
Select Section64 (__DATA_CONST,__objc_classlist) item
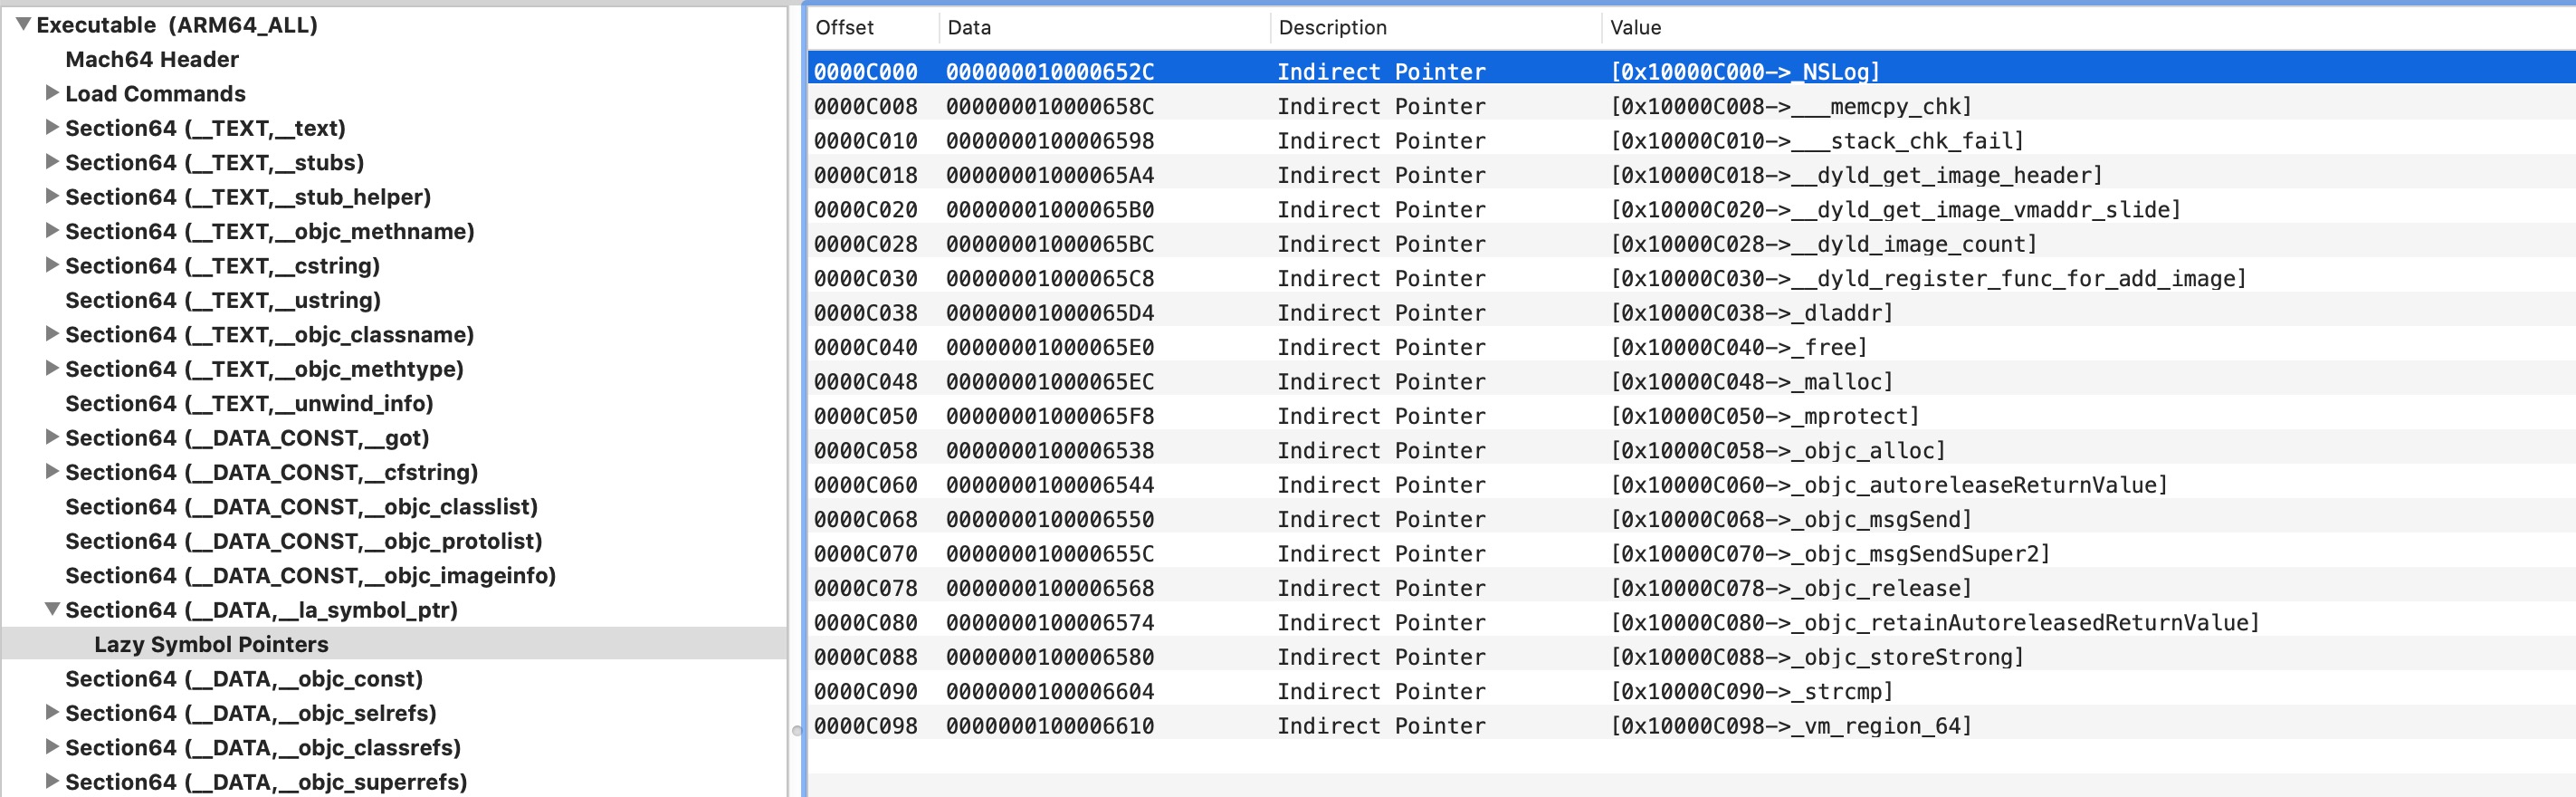tap(301, 506)
